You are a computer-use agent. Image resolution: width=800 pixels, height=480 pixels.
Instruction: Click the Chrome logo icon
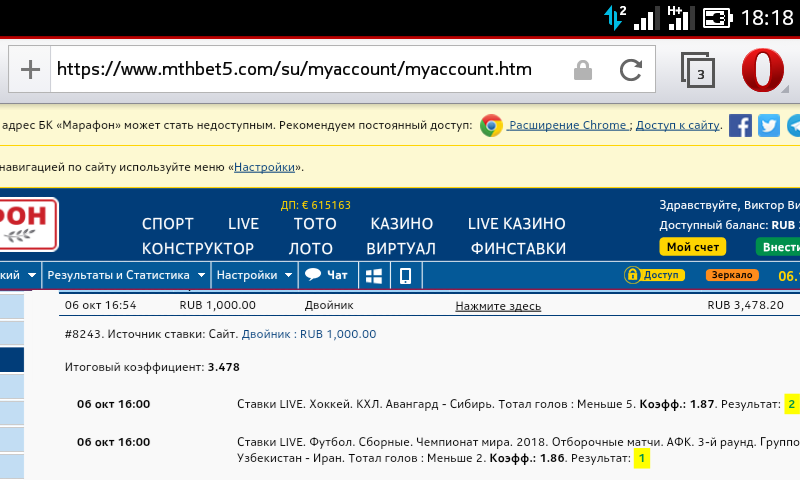pyautogui.click(x=491, y=125)
